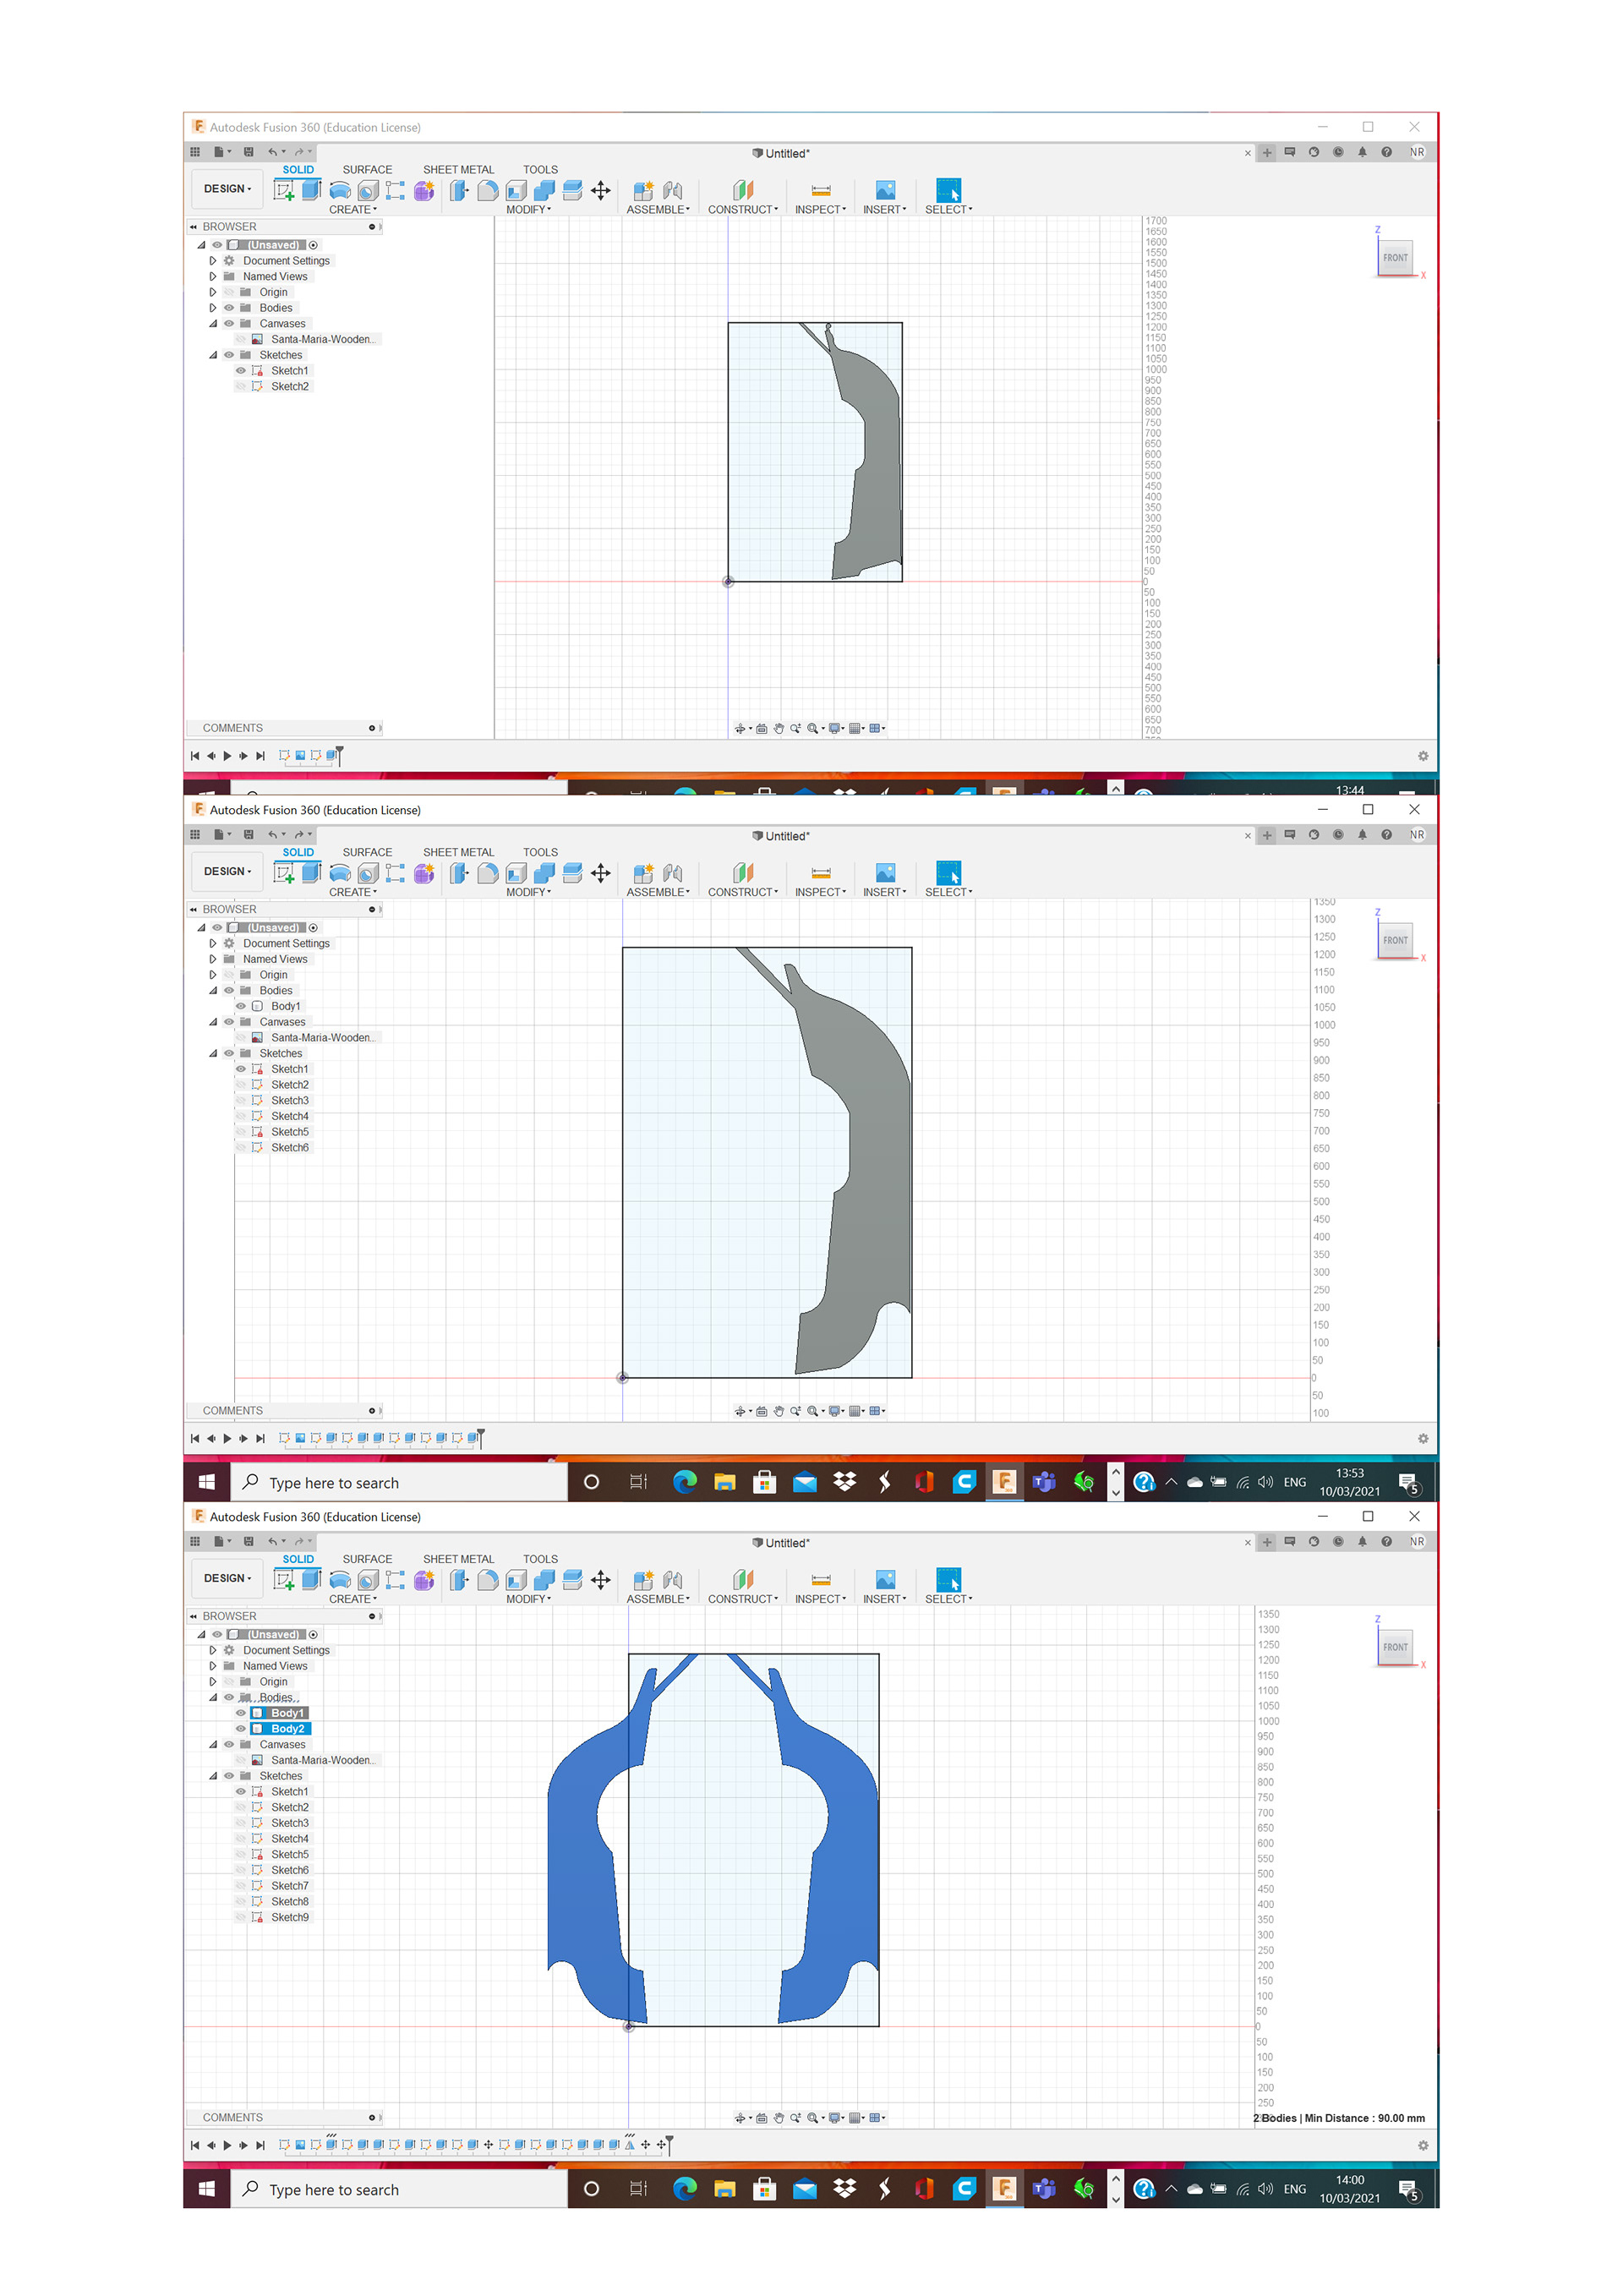Open notifications bell in the 13:53 window
This screenshot has height=2296, width=1623.
(x=1362, y=835)
